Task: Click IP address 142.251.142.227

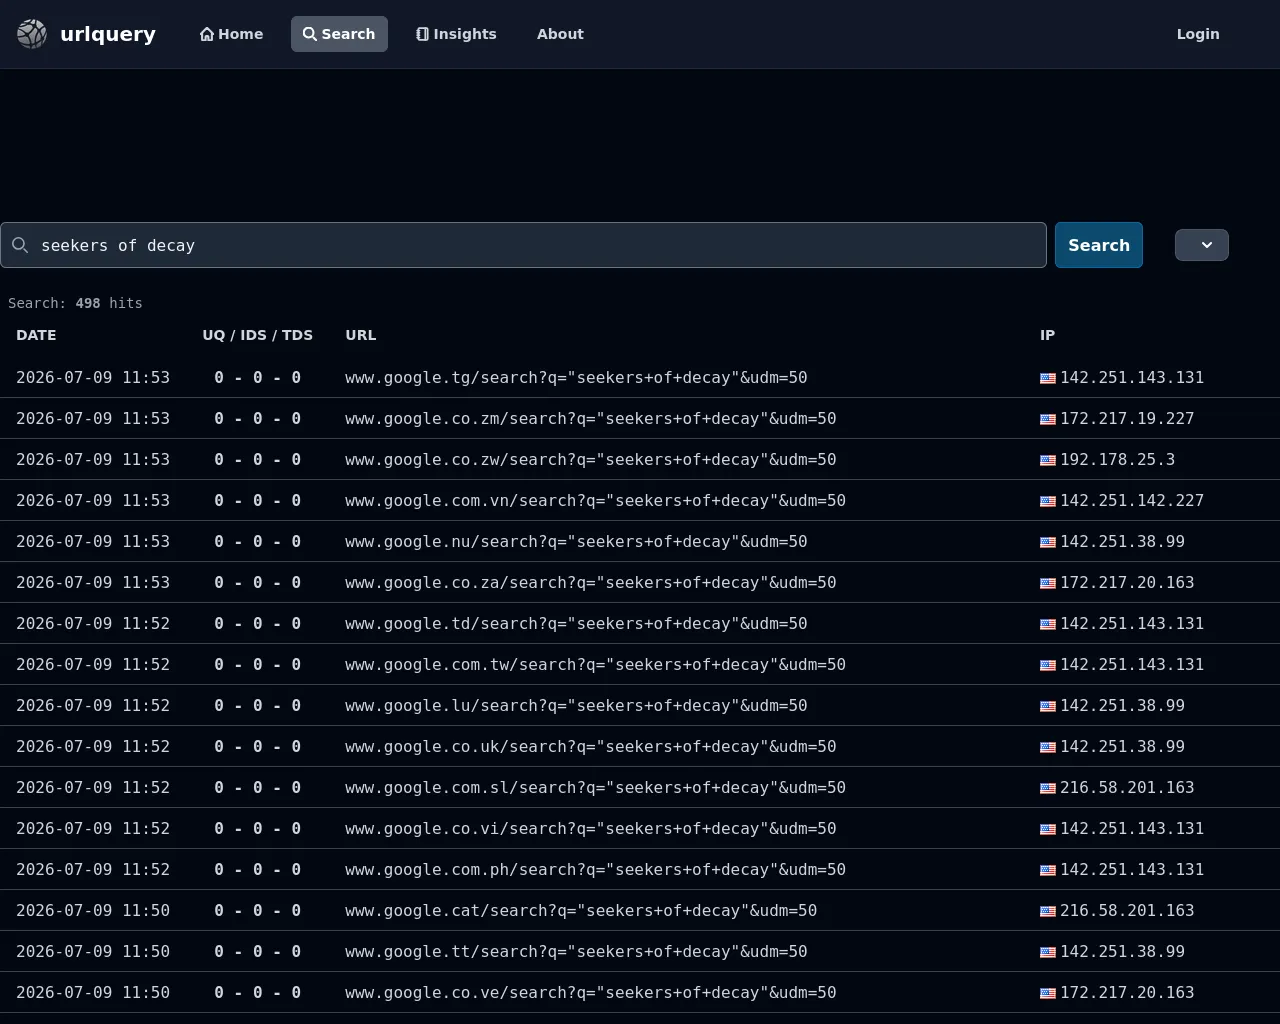Action: click(1132, 501)
